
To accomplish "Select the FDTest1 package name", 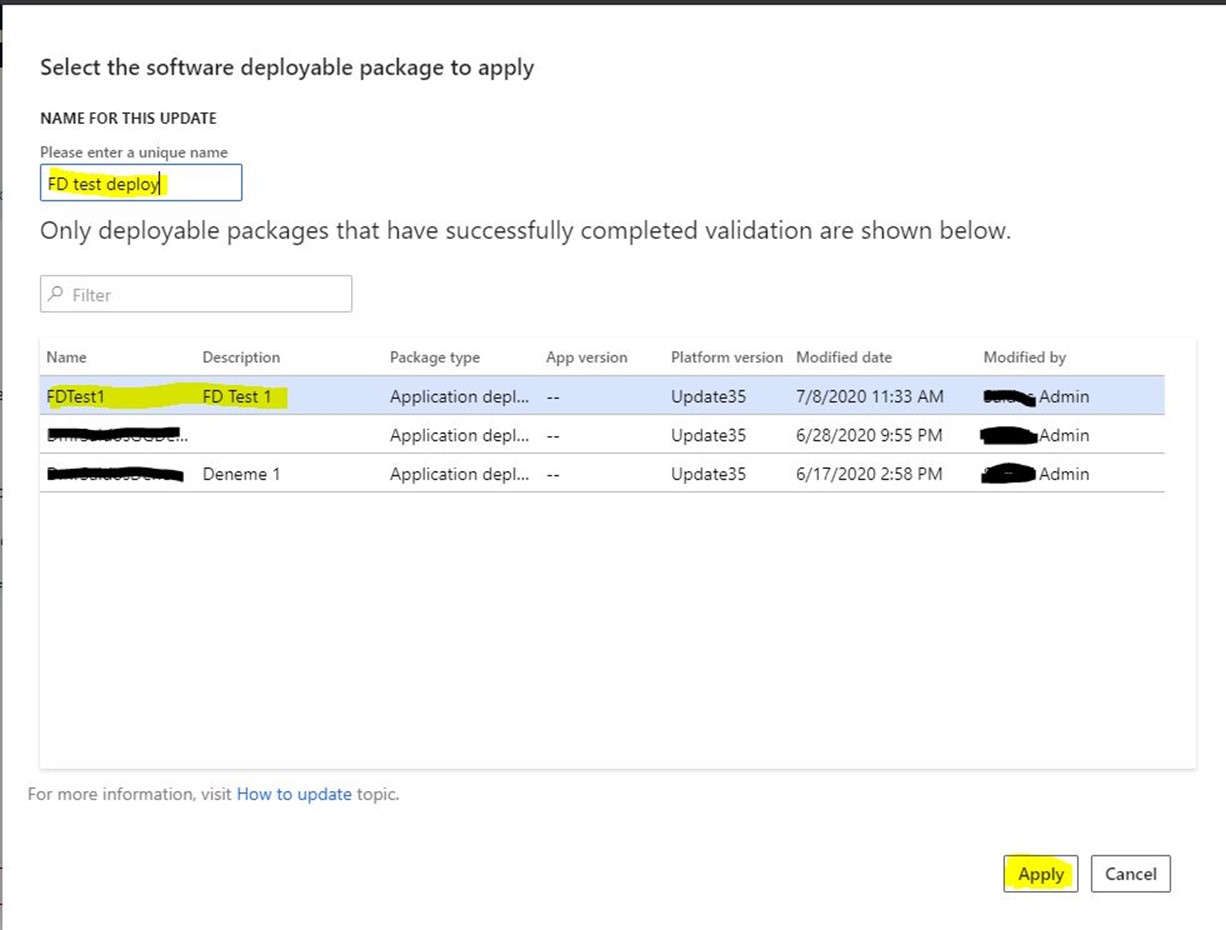I will pyautogui.click(x=76, y=397).
